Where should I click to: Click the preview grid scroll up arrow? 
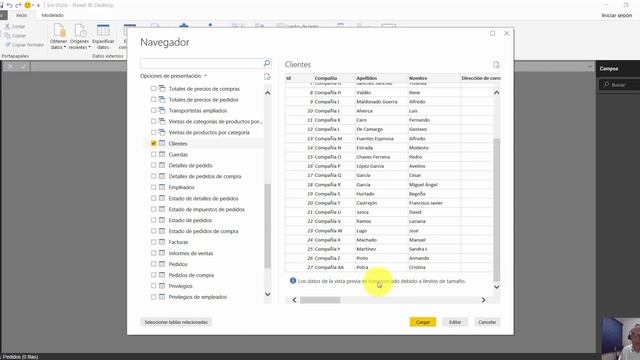[x=496, y=93]
